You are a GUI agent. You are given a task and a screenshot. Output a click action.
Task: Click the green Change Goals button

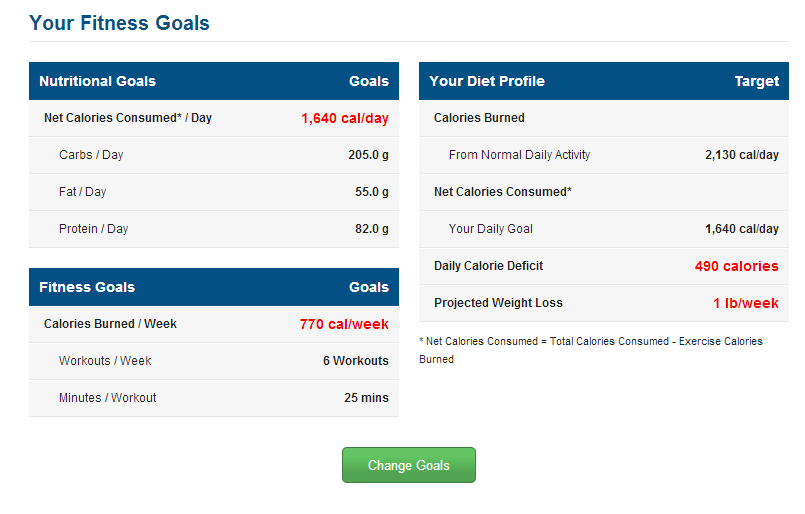409,465
